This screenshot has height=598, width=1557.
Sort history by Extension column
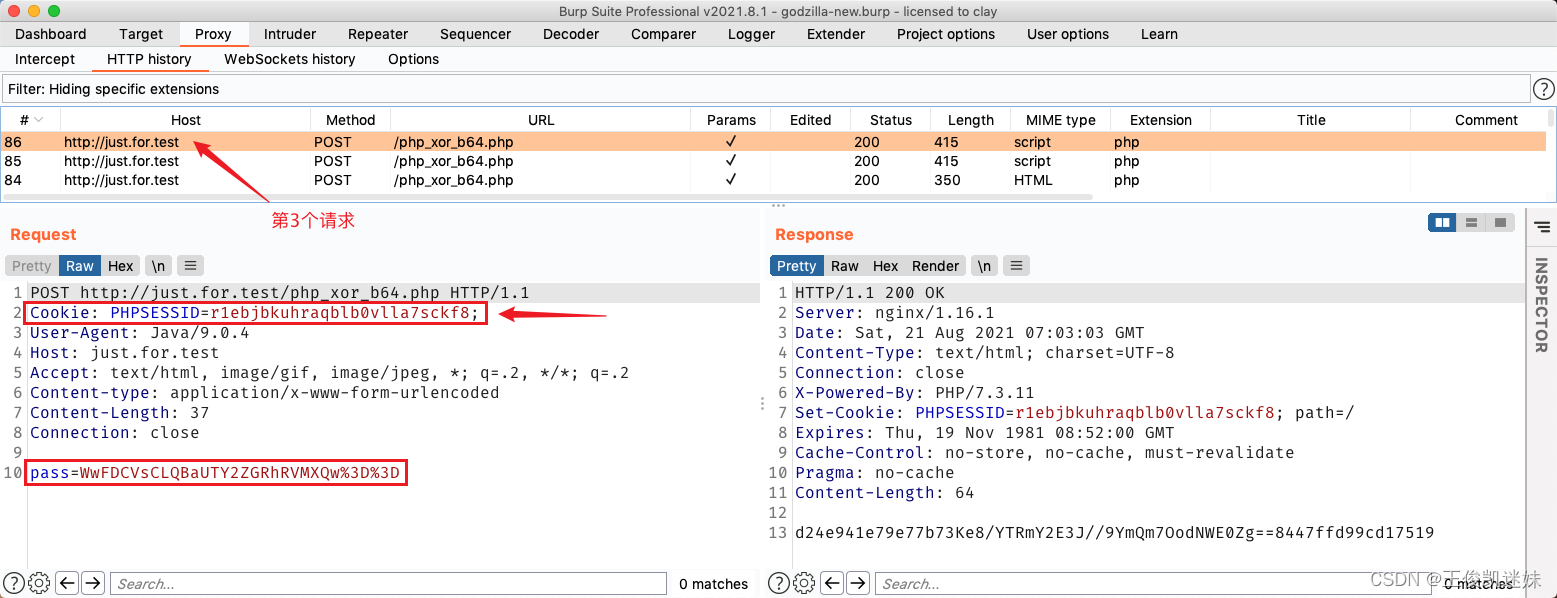tap(1161, 120)
